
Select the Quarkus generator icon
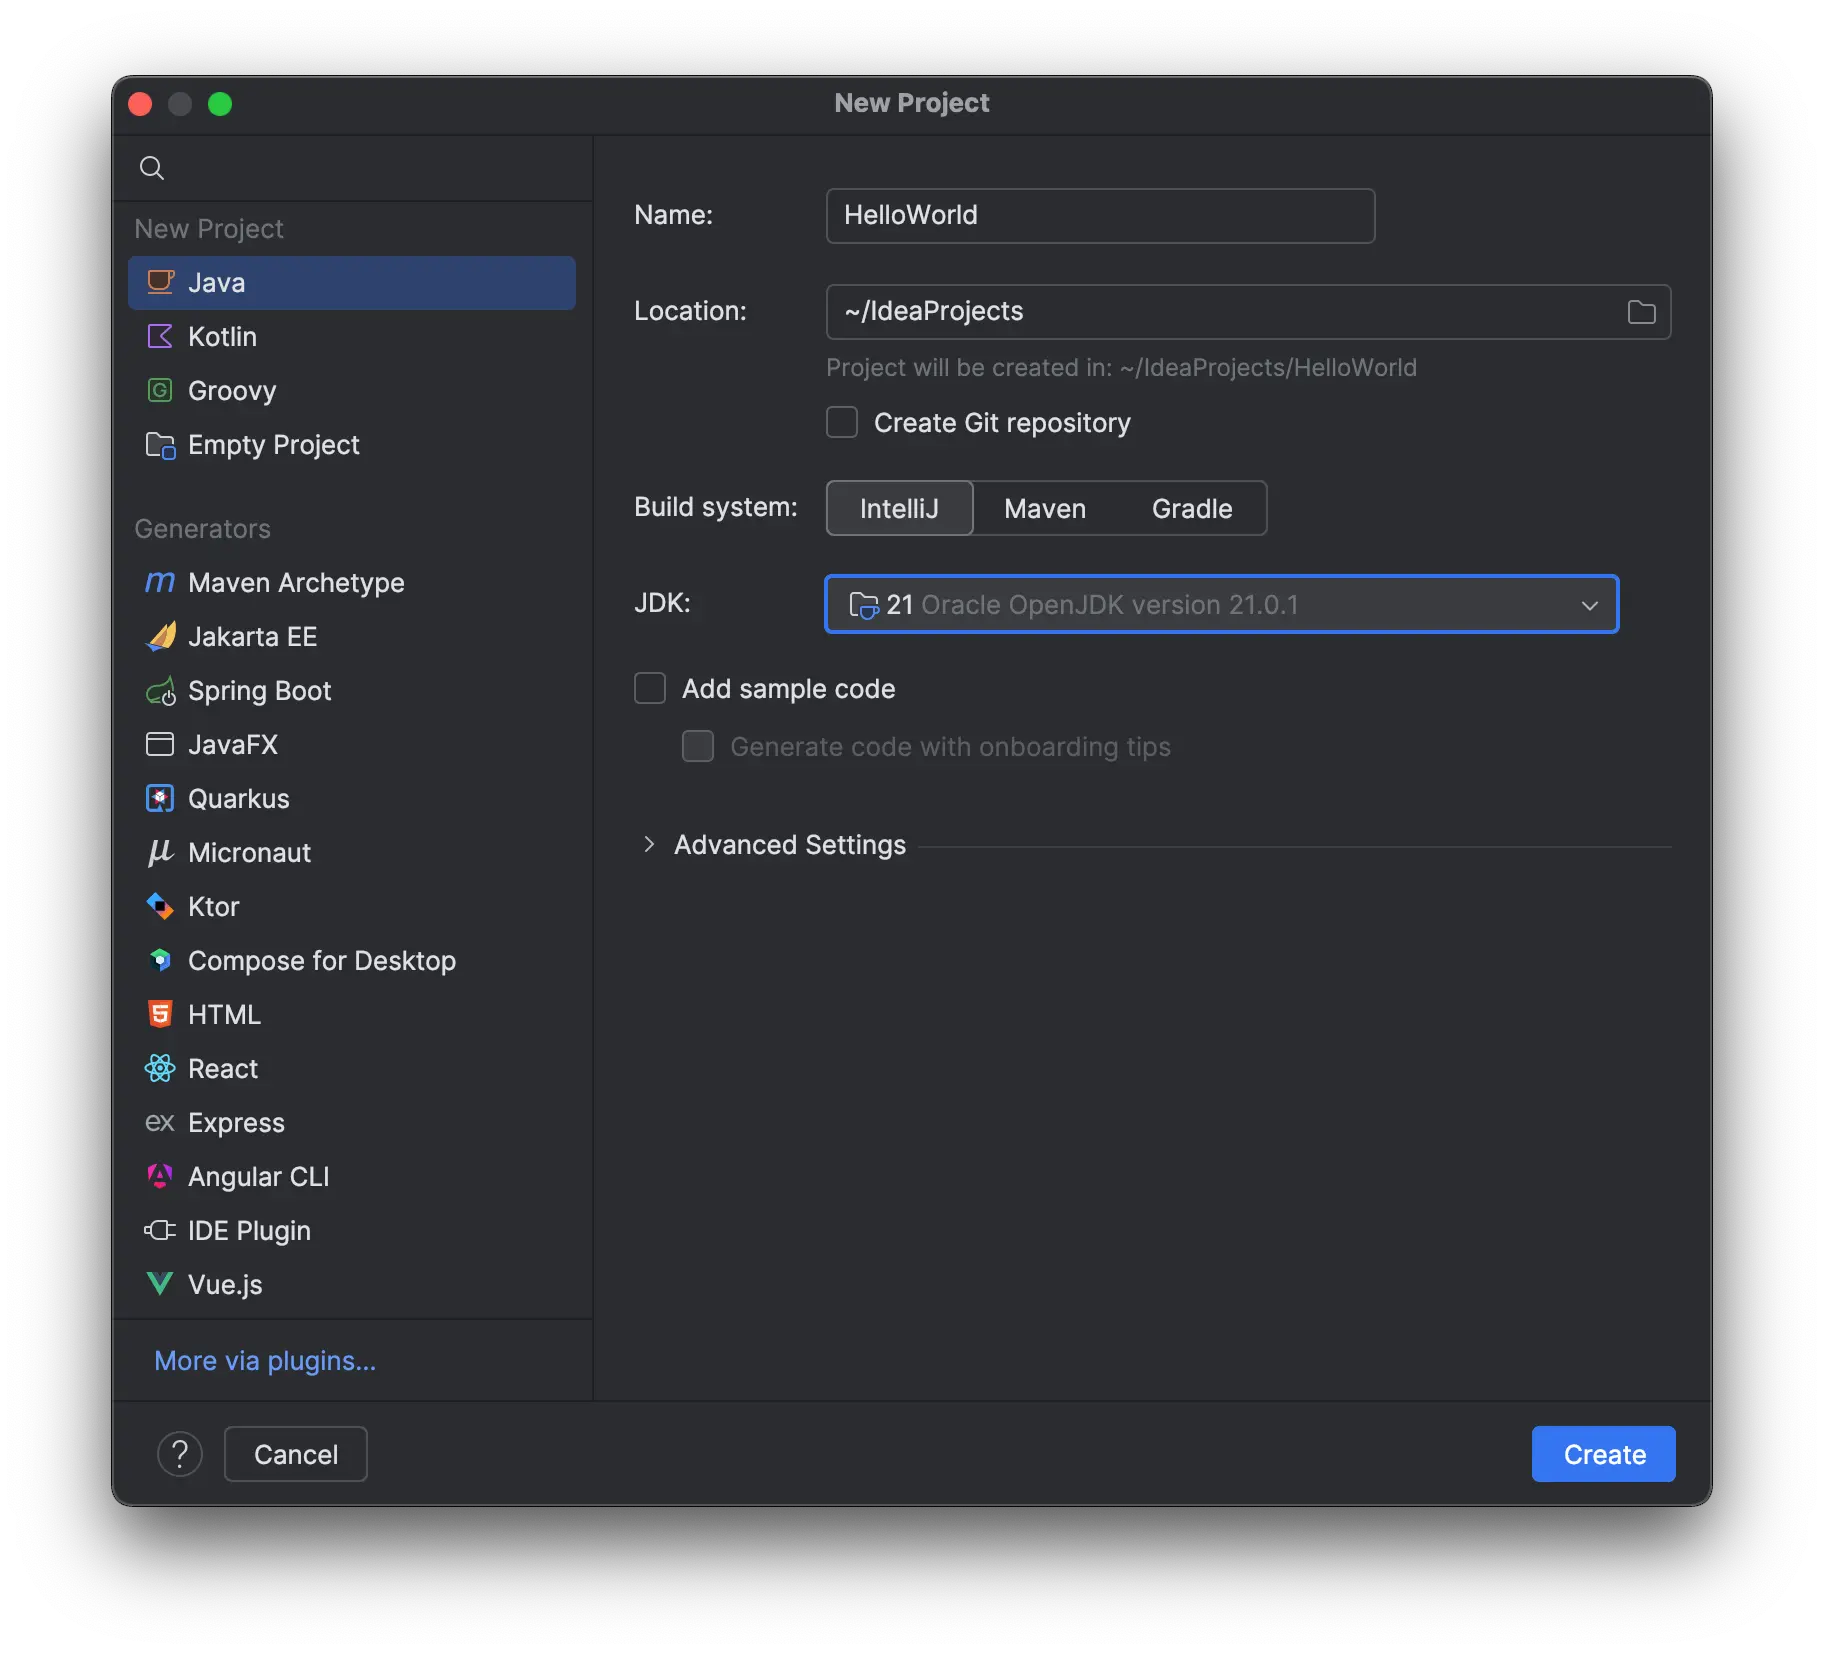[x=160, y=798]
